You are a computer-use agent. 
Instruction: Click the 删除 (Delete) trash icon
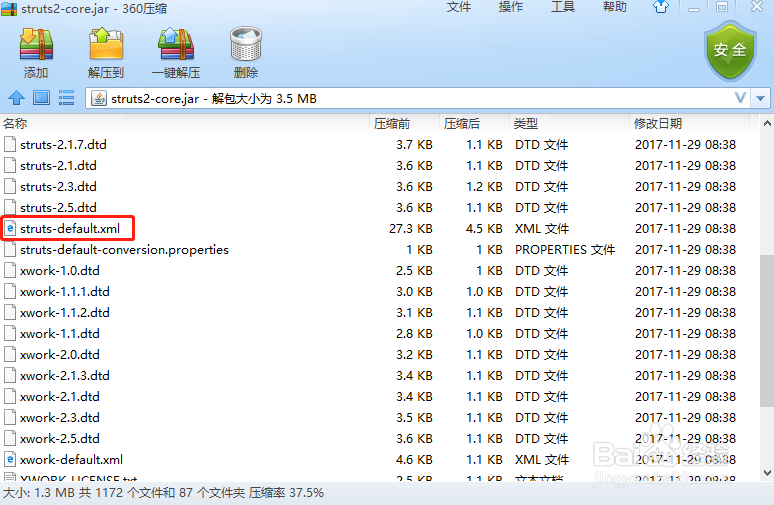coord(246,45)
